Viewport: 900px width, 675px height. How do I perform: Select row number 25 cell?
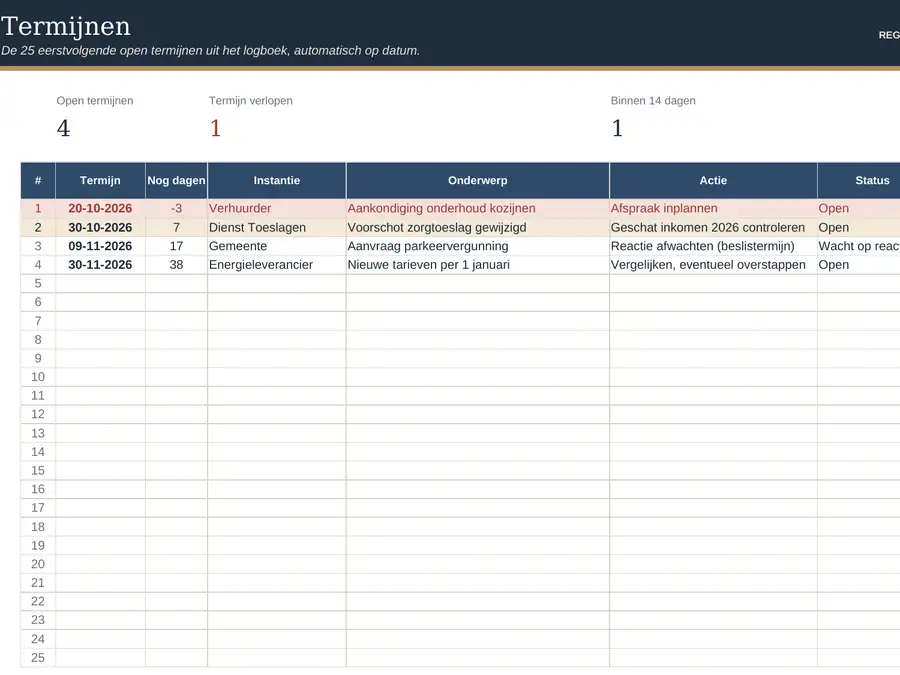coord(38,658)
